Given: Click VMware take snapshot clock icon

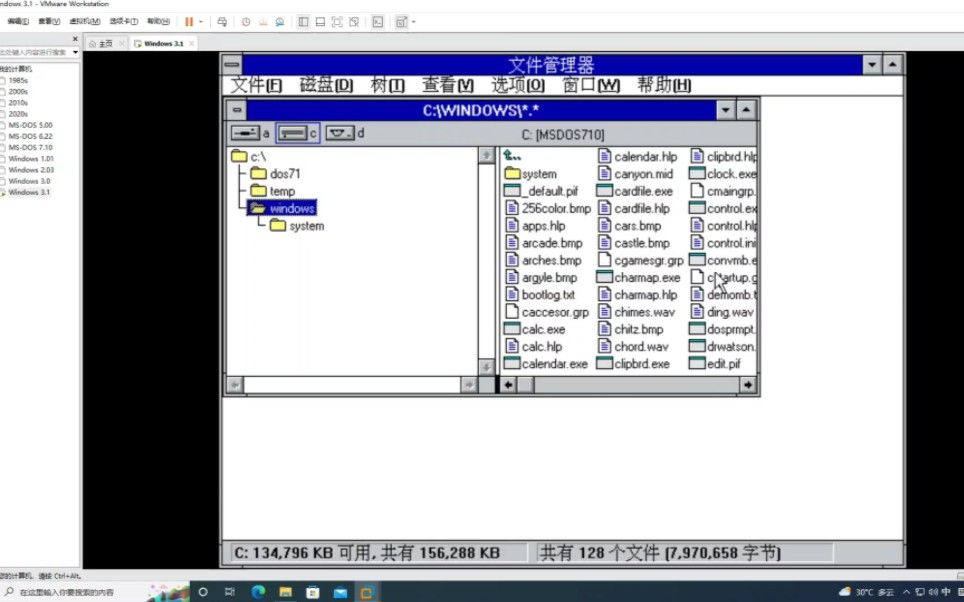Looking at the screenshot, I should pyautogui.click(x=245, y=22).
